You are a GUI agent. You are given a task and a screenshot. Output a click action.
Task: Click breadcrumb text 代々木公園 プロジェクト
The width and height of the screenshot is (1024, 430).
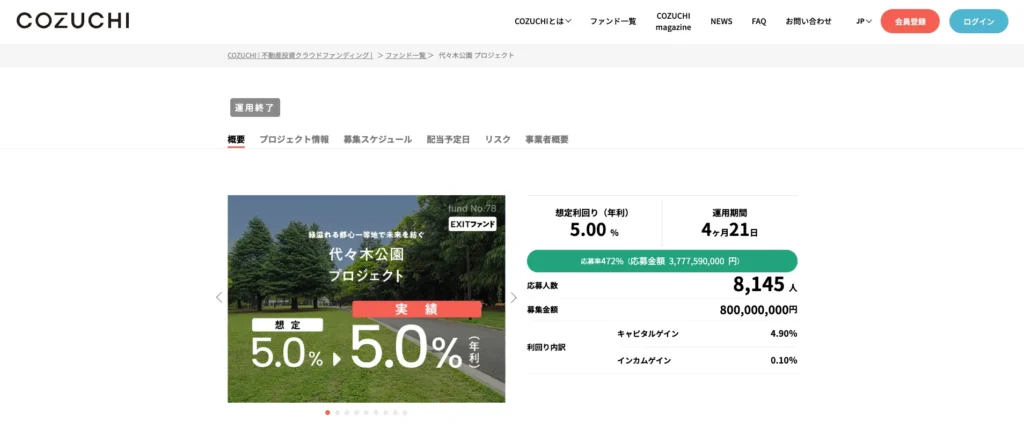(x=476, y=56)
